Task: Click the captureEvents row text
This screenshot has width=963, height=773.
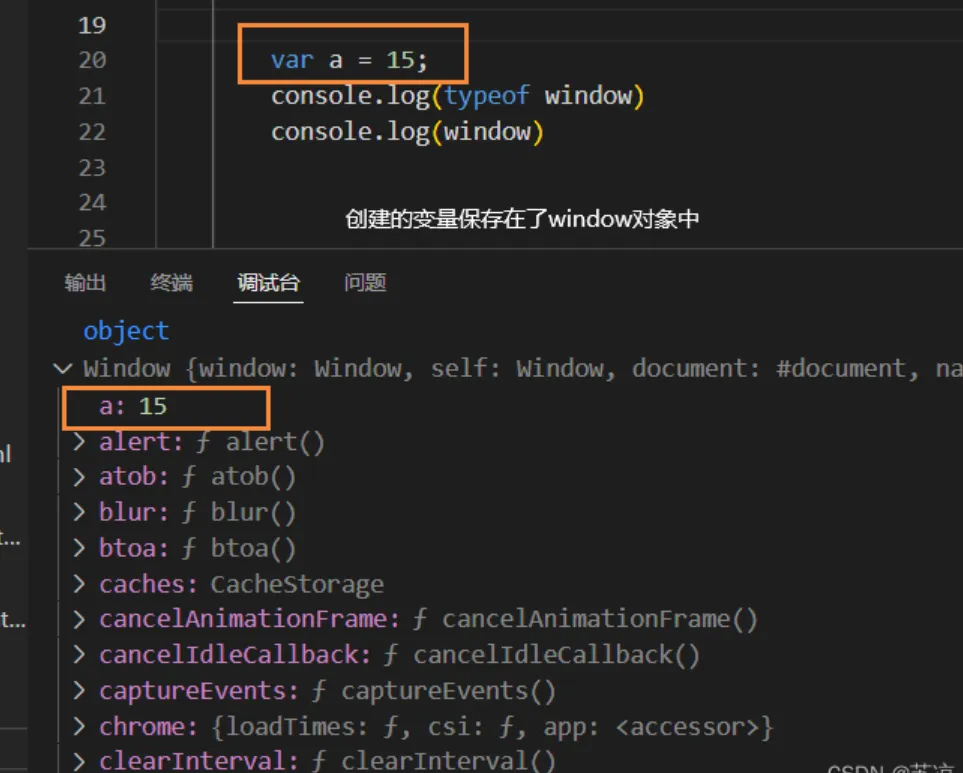Action: 328,691
